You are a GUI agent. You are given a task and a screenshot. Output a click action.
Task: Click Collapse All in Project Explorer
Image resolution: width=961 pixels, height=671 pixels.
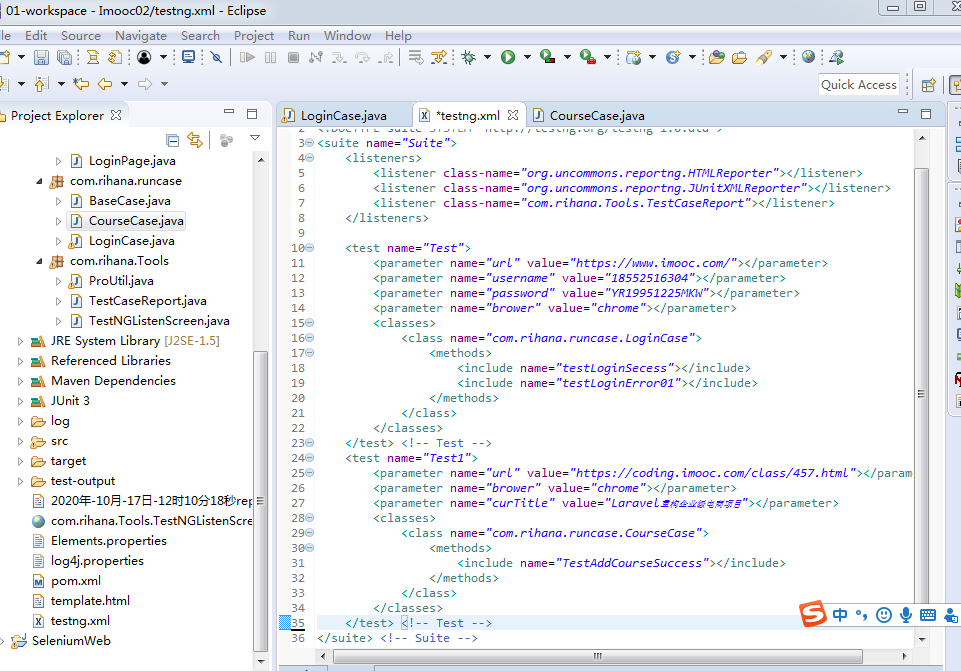coord(172,140)
